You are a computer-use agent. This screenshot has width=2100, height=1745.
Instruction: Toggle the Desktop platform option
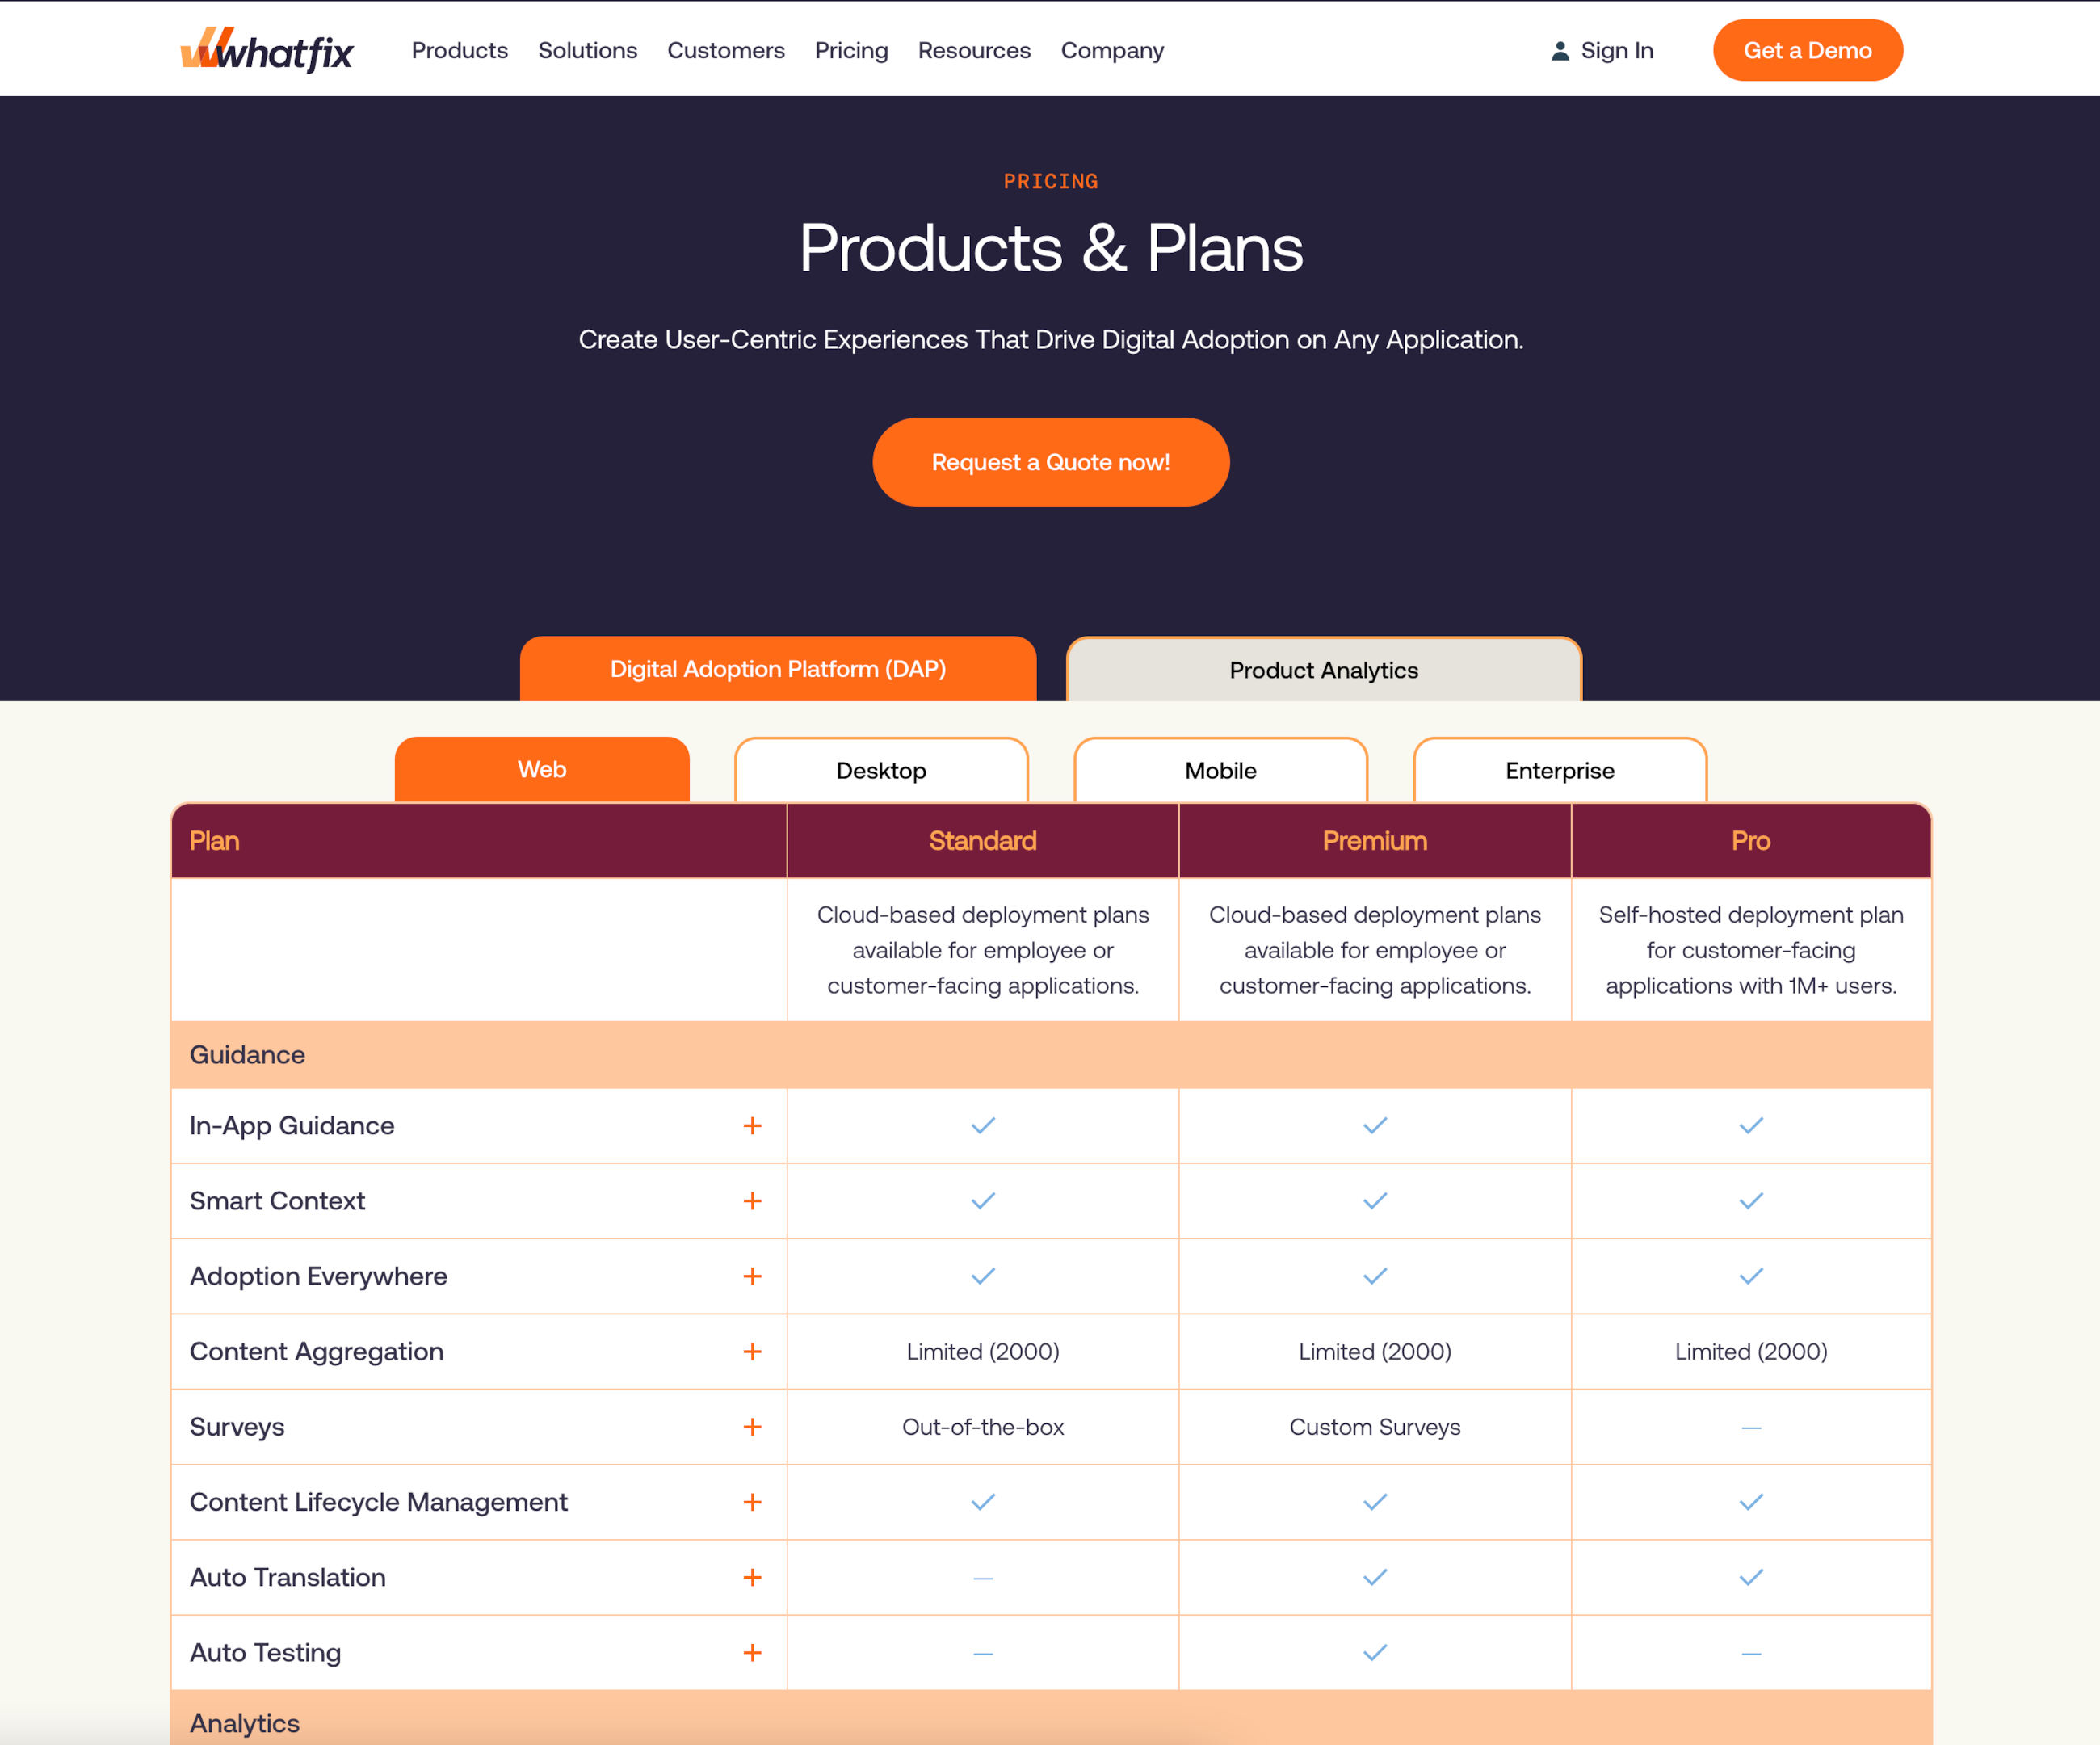(881, 770)
